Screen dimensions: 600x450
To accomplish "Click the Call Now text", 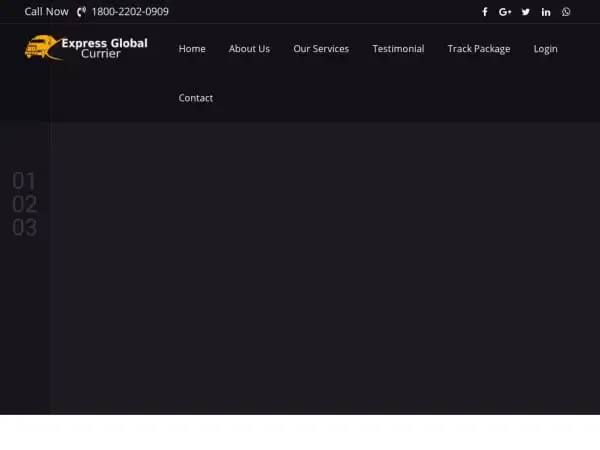I will coord(46,11).
